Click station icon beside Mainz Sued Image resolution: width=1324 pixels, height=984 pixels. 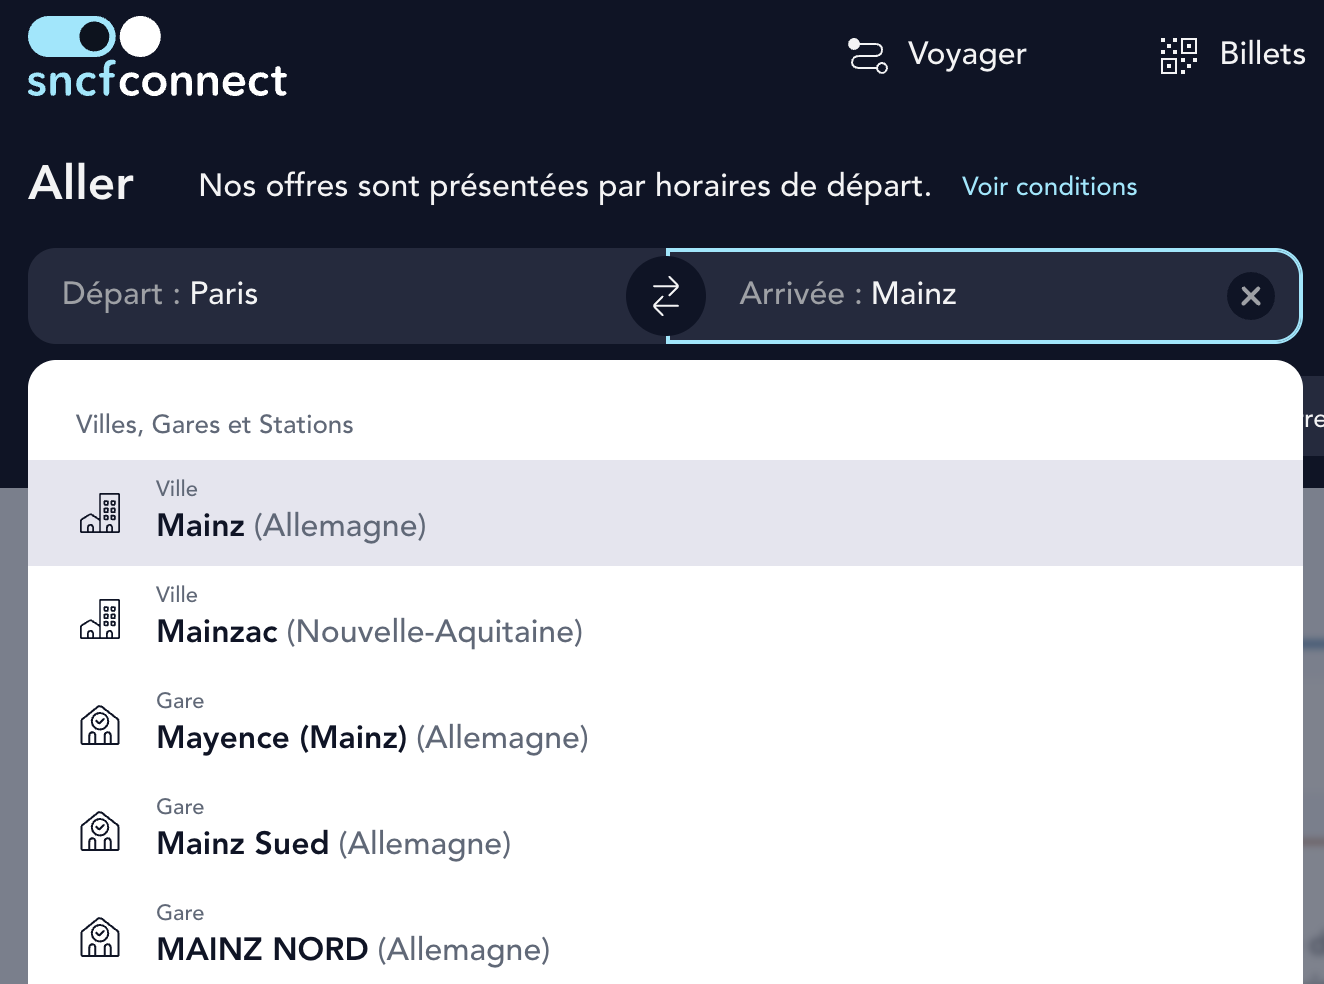point(100,831)
